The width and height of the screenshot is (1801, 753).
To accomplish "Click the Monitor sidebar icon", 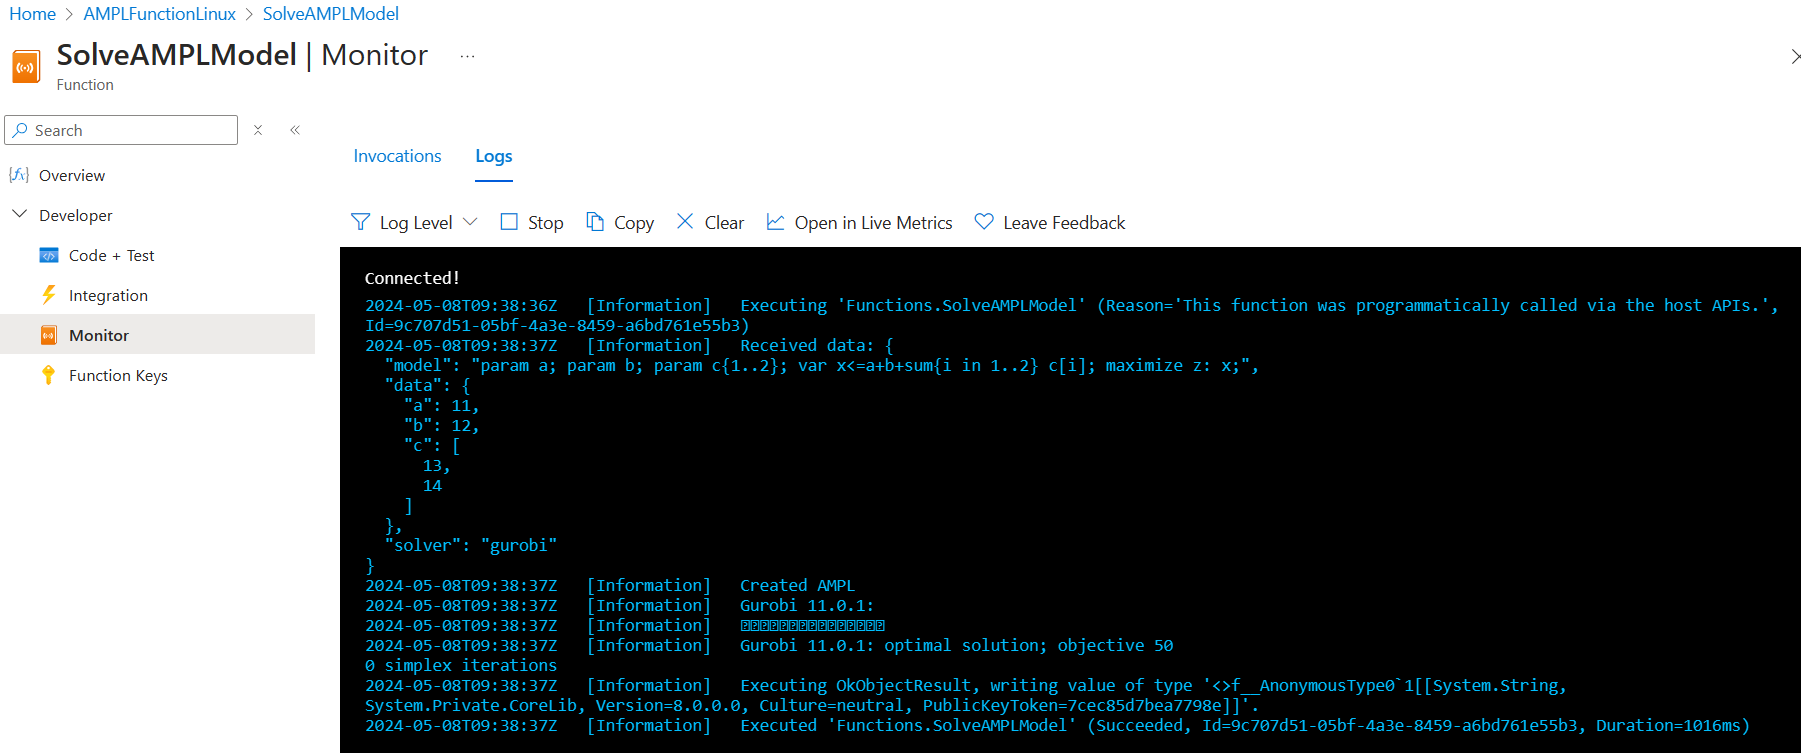I will point(49,335).
